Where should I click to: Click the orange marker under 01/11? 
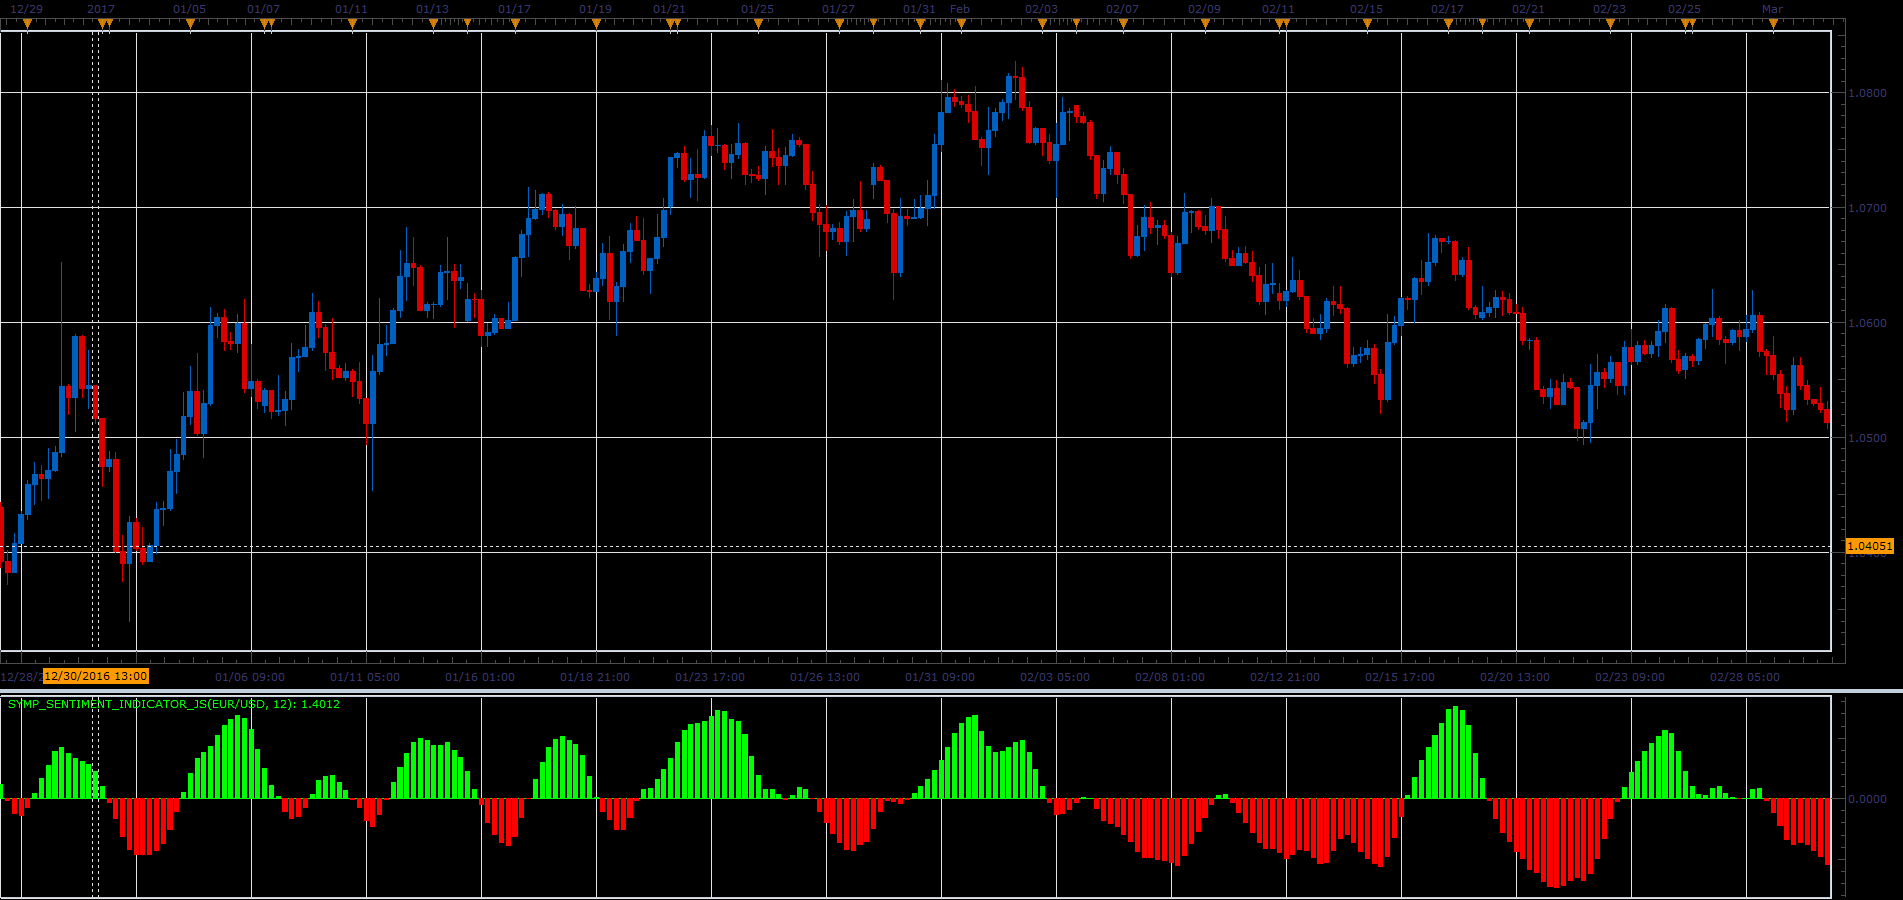tap(352, 24)
